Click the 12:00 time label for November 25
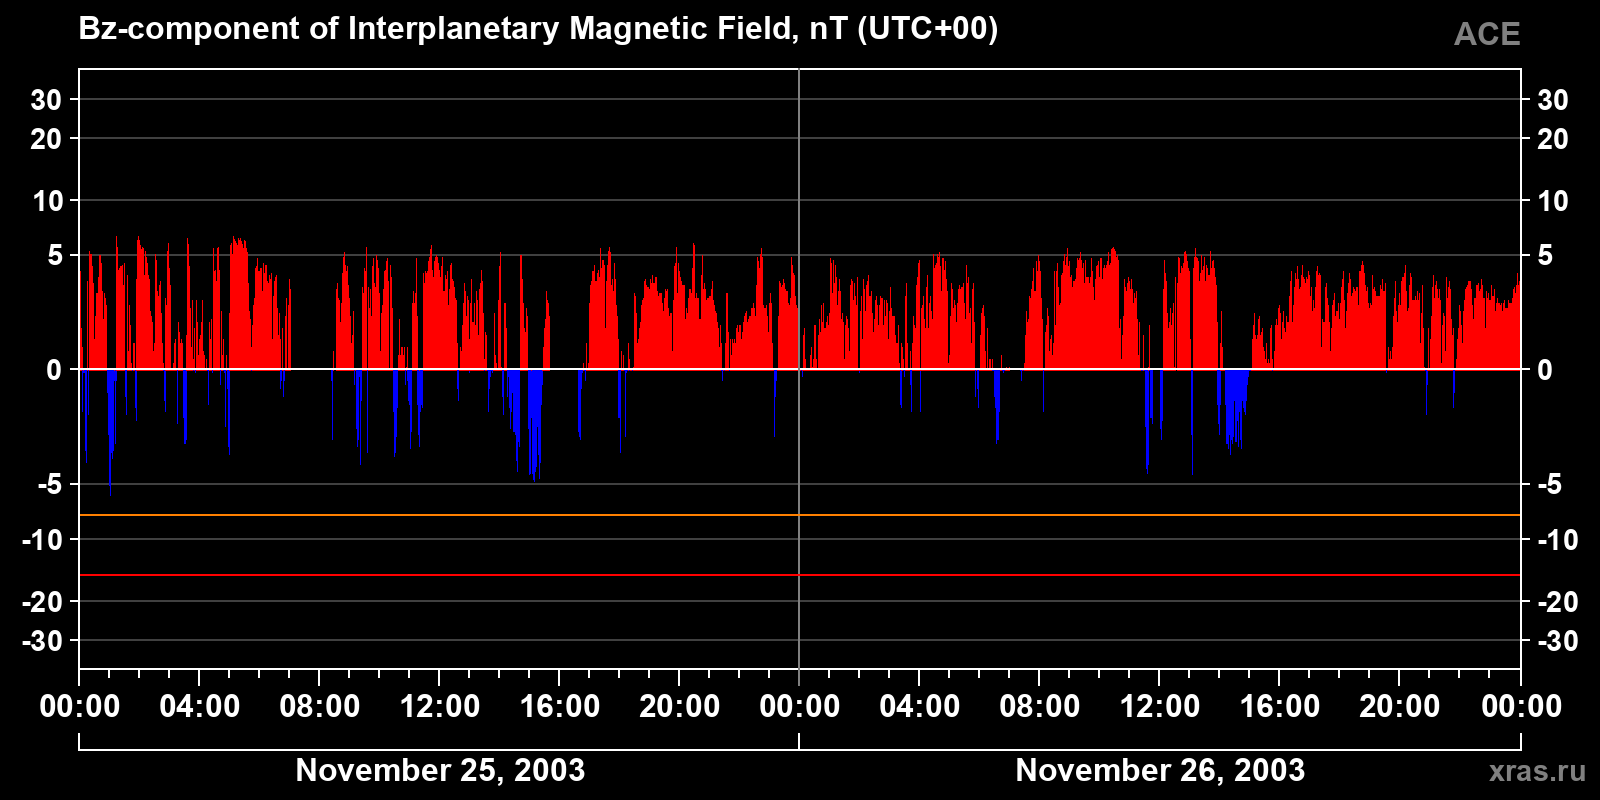Viewport: 1600px width, 800px height. coord(440,707)
